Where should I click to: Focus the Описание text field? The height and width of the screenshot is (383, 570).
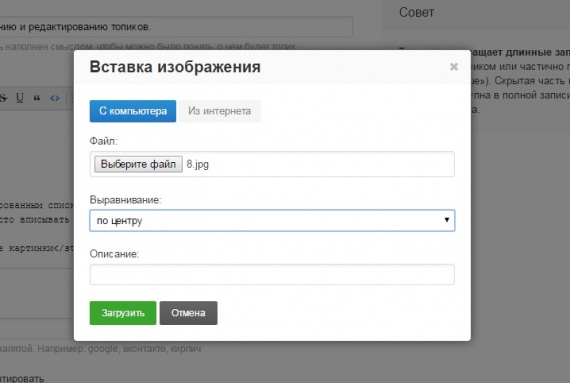(x=272, y=274)
